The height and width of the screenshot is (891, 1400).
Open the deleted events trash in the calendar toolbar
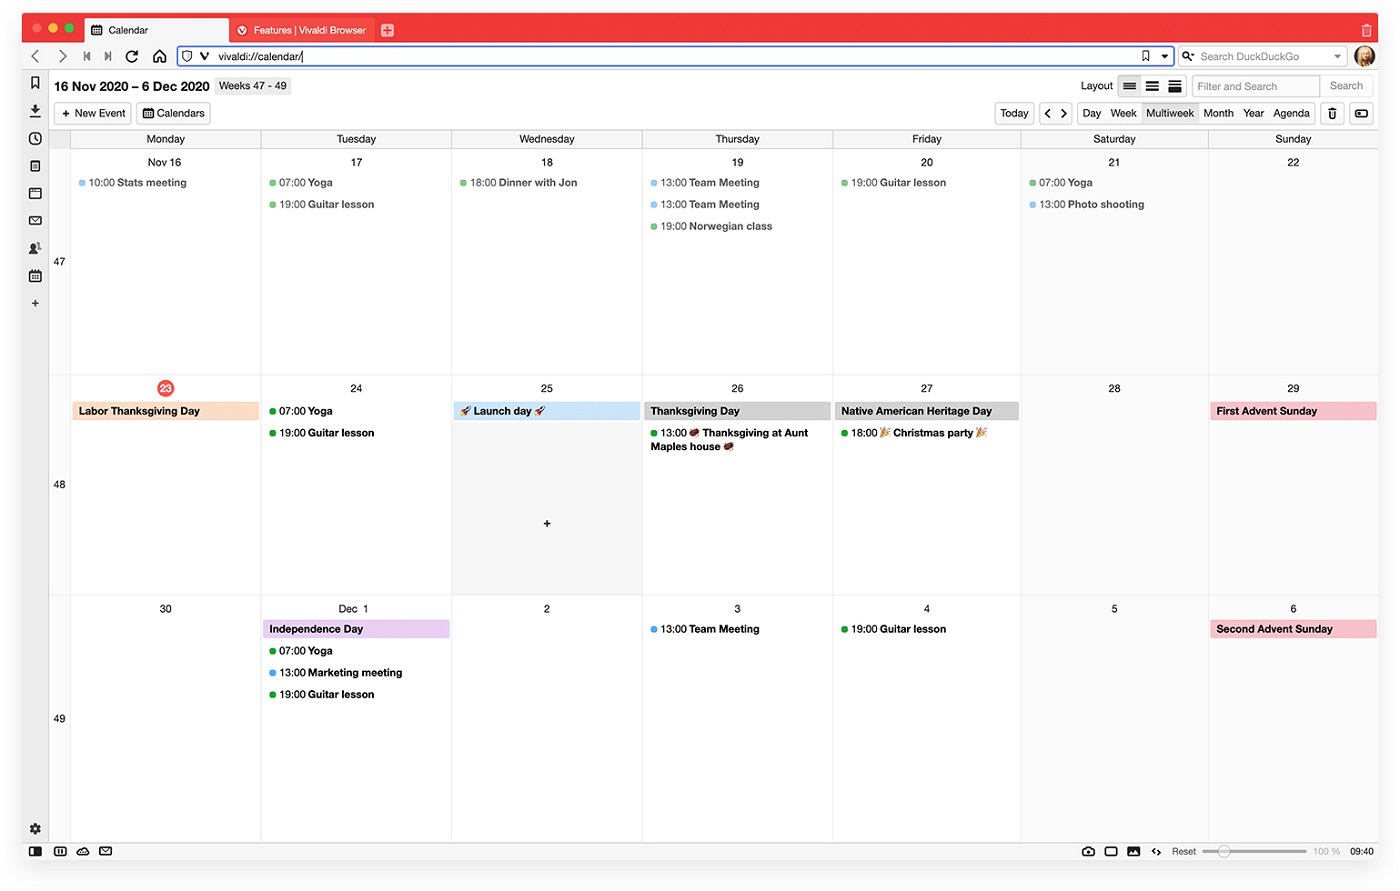click(1332, 113)
